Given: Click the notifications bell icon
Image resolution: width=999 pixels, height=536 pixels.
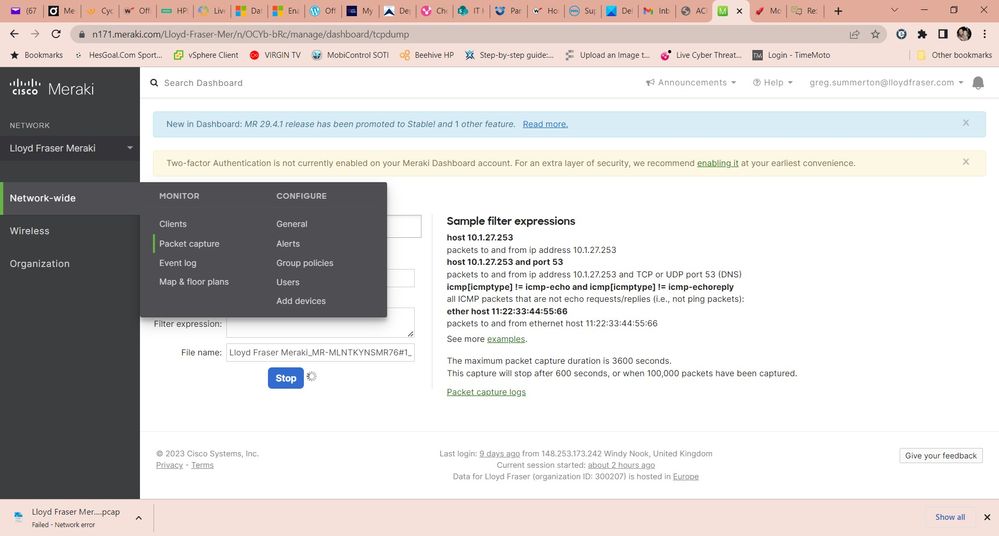Looking at the screenshot, I should (x=978, y=83).
